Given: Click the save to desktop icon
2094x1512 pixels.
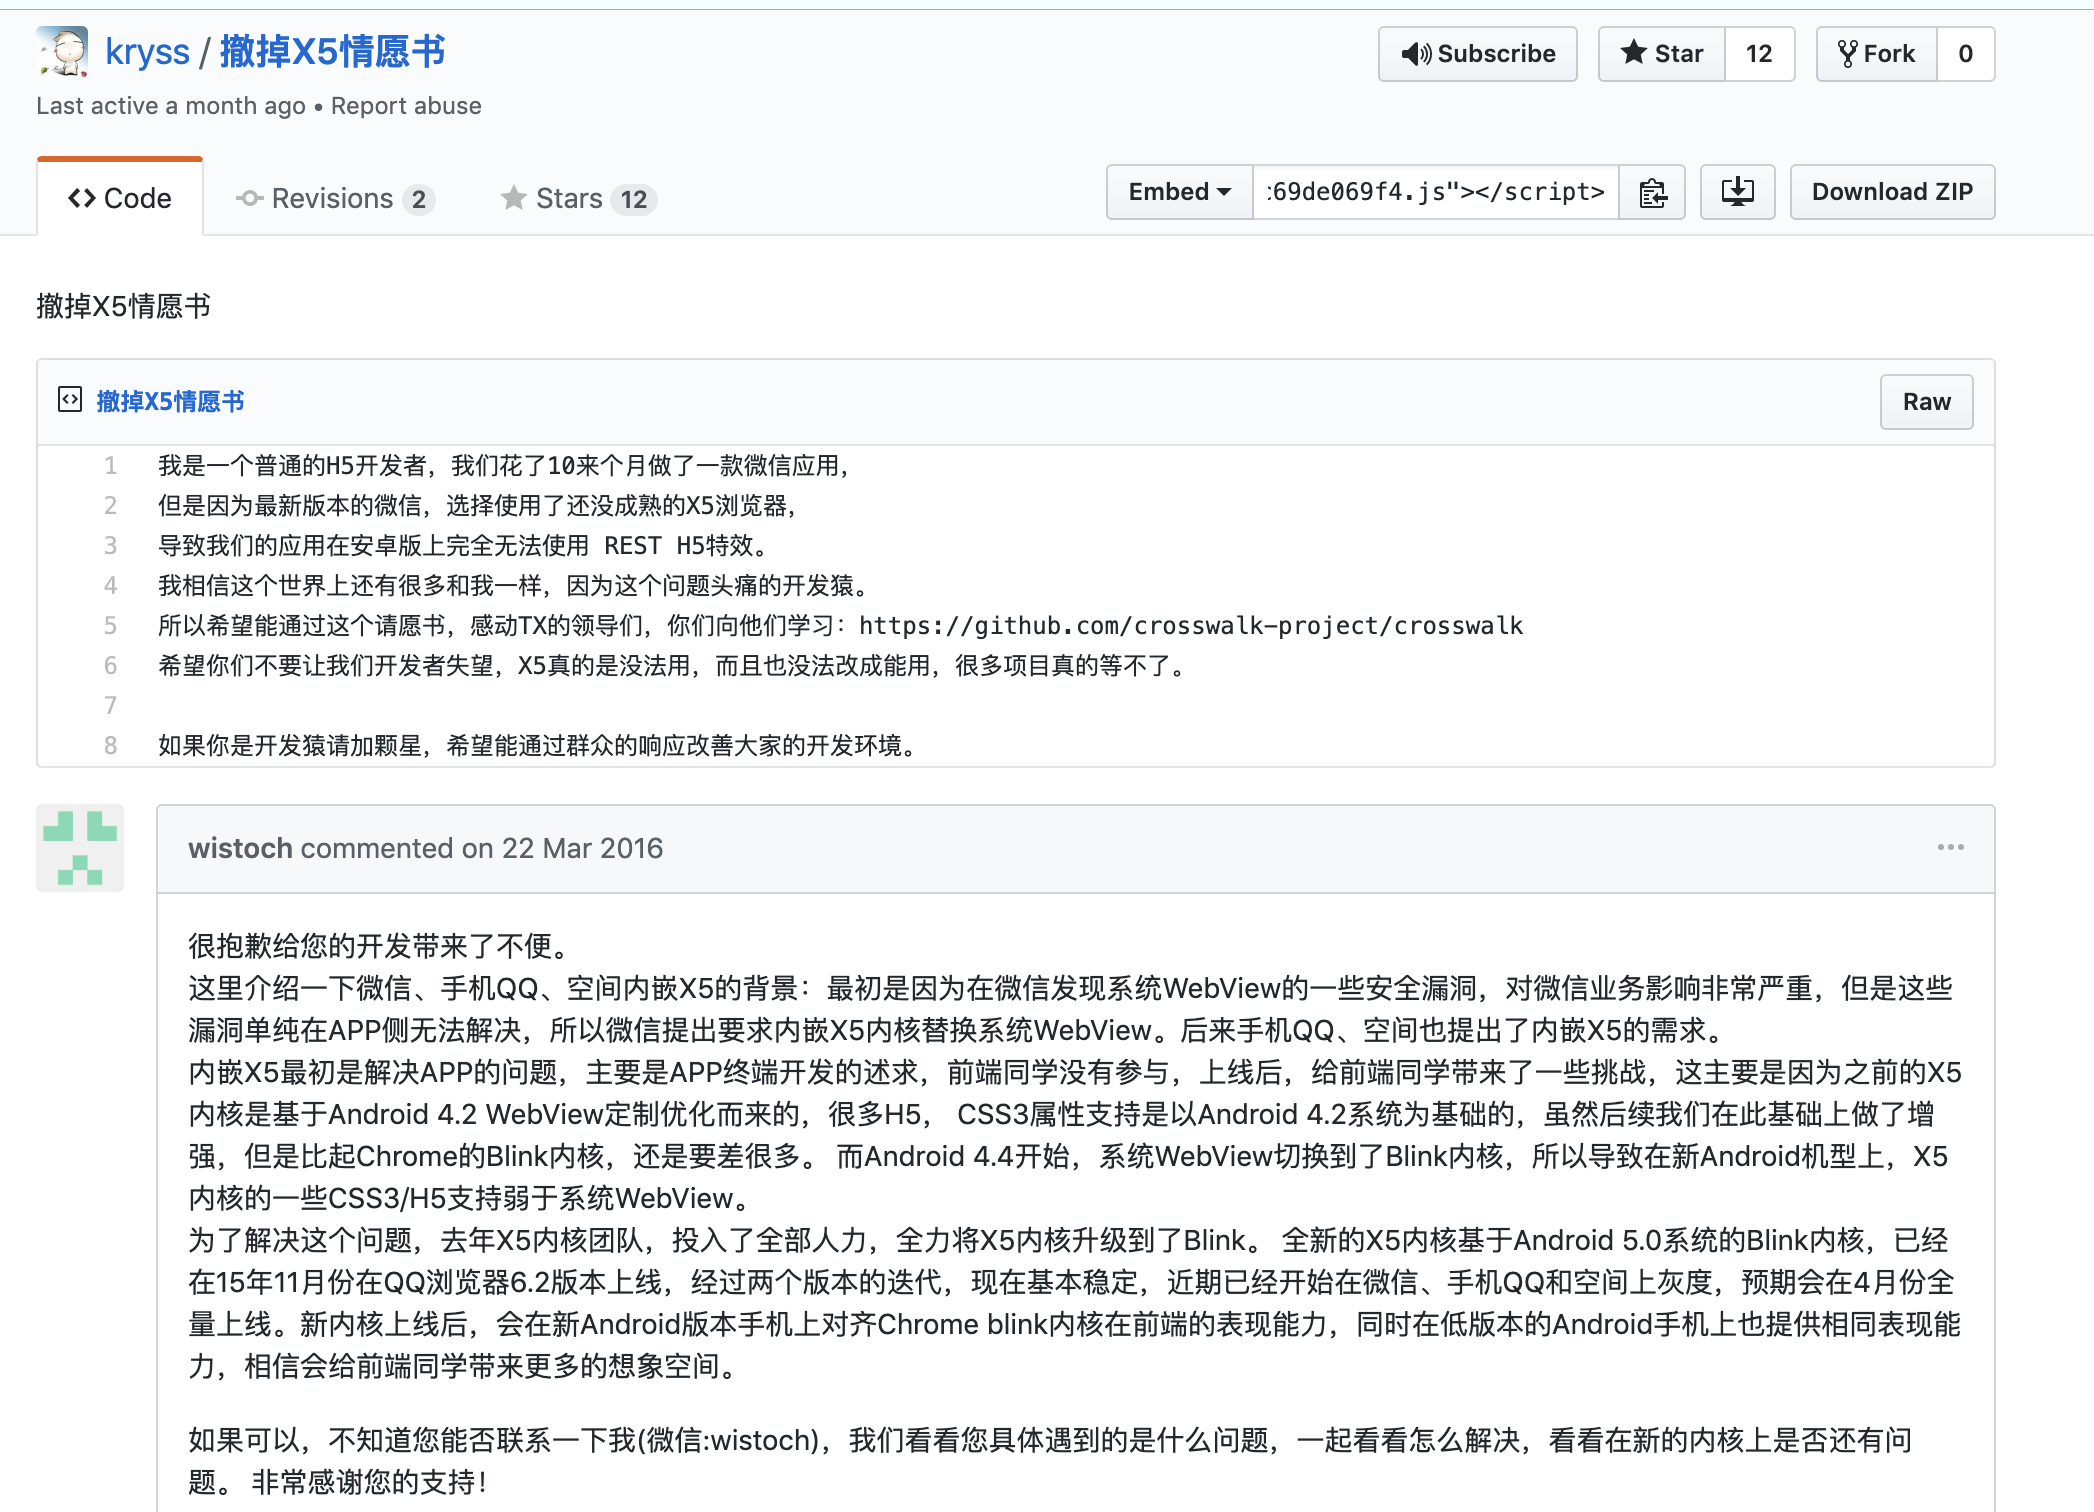Looking at the screenshot, I should click(1737, 192).
